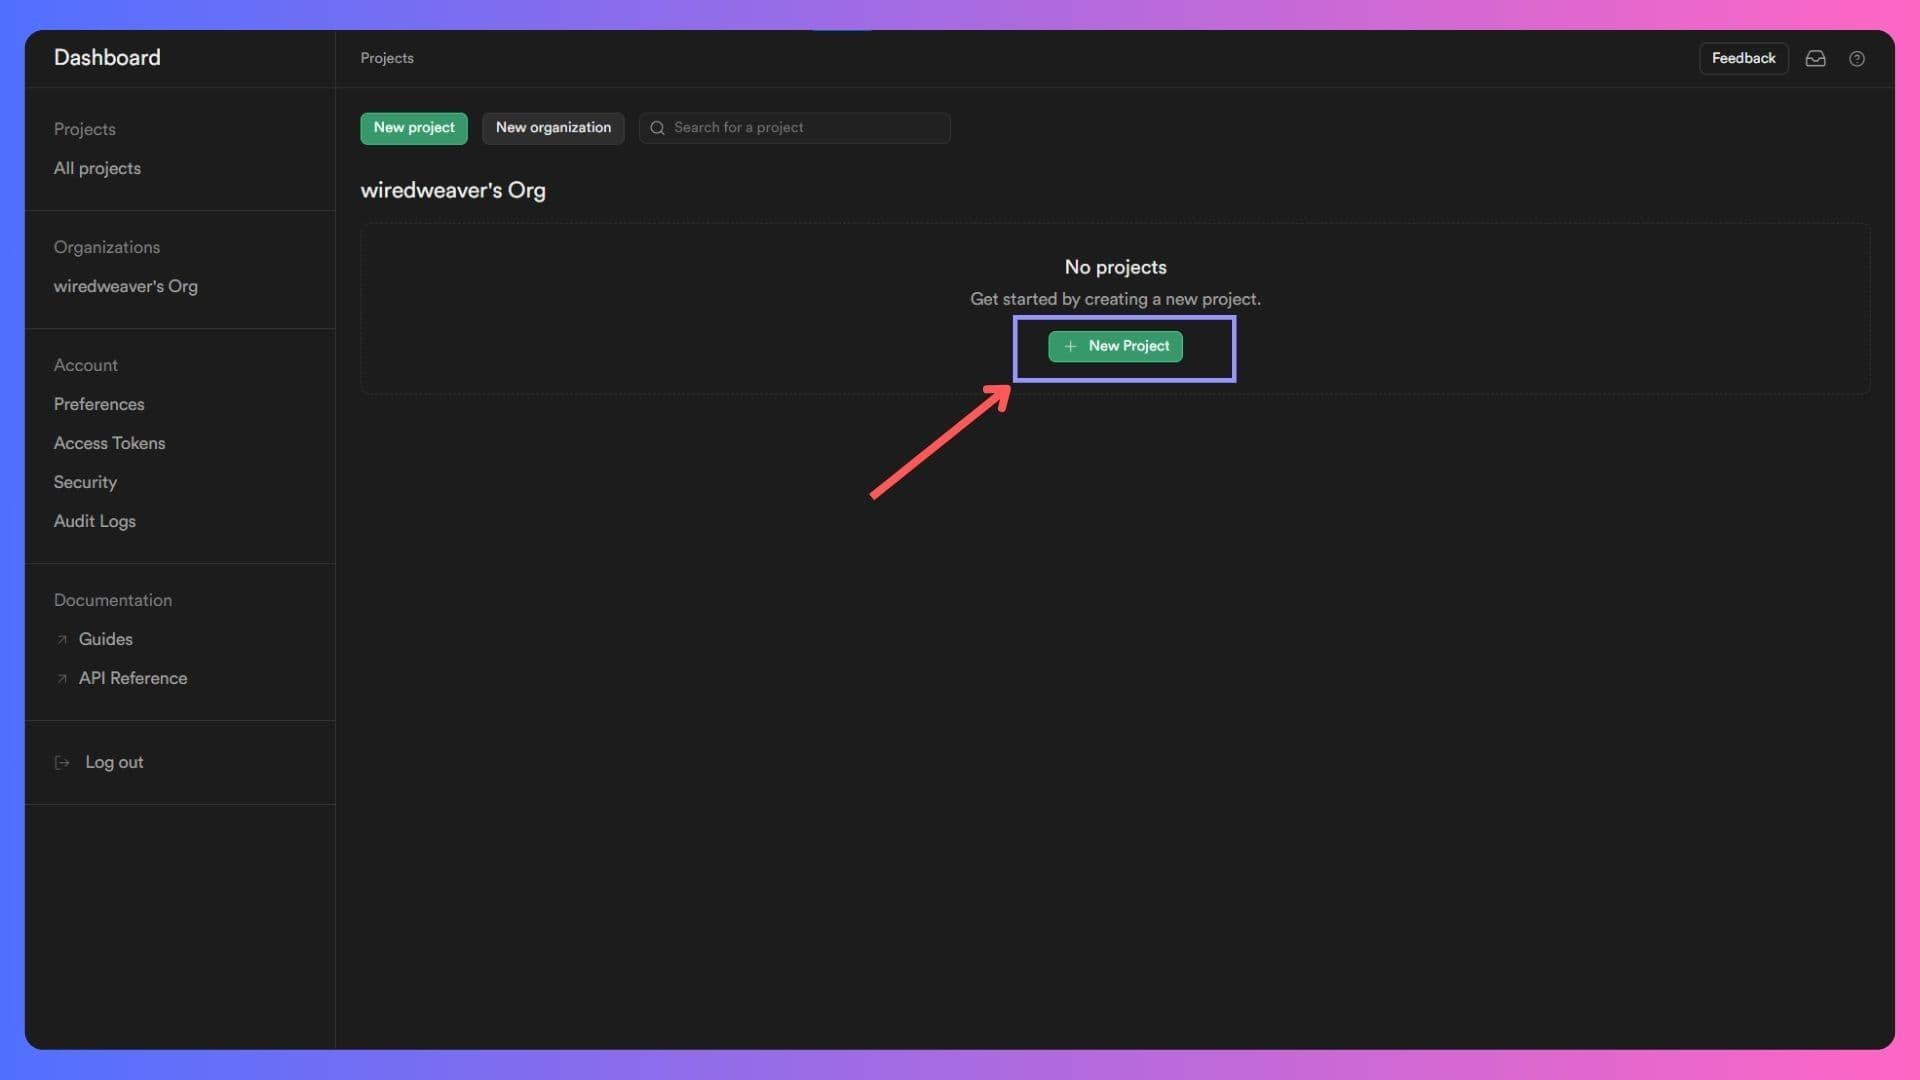
Task: Click the search magnifier icon
Action: click(x=657, y=128)
